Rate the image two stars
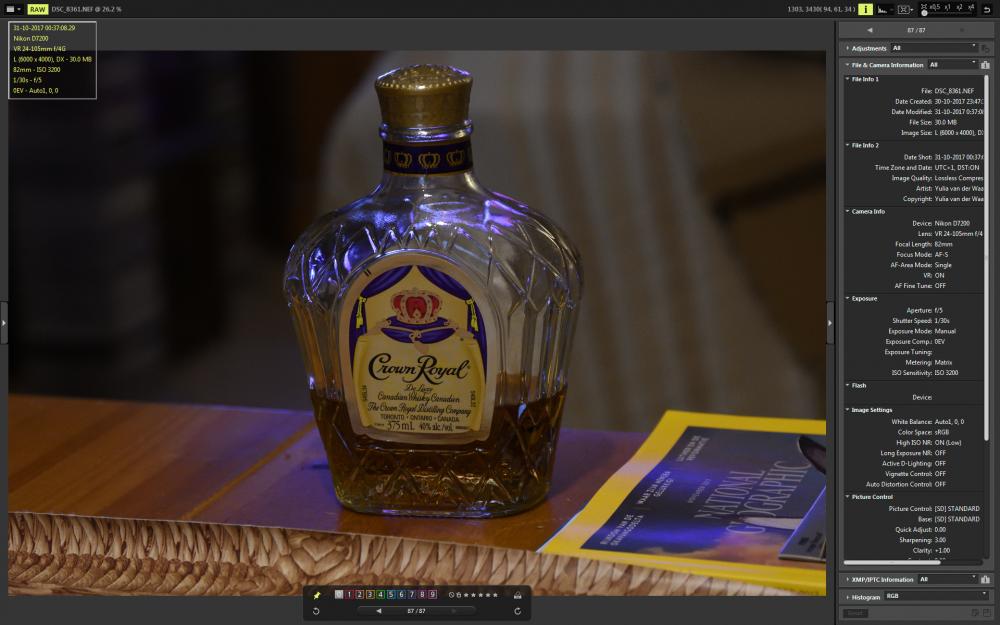This screenshot has height=625, width=1000. (473, 595)
